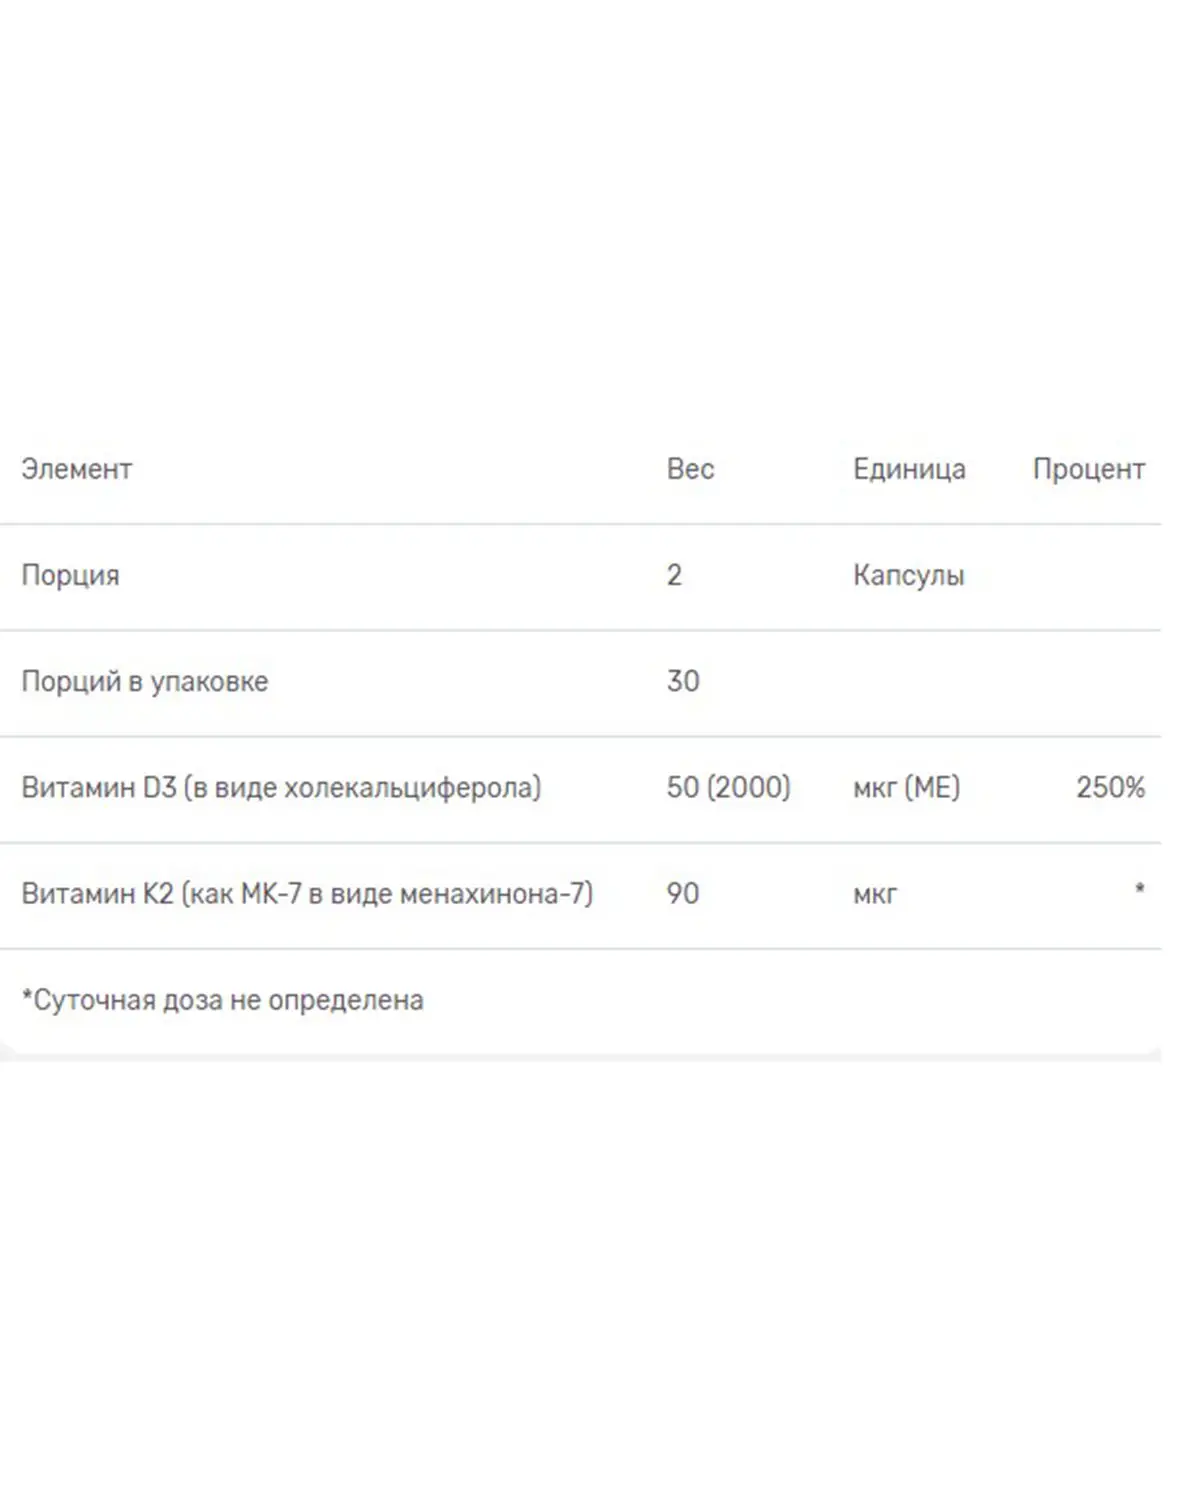This screenshot has width=1200, height=1500.
Task: Click the Витамин K2 менахинона-7 label
Action: point(307,894)
